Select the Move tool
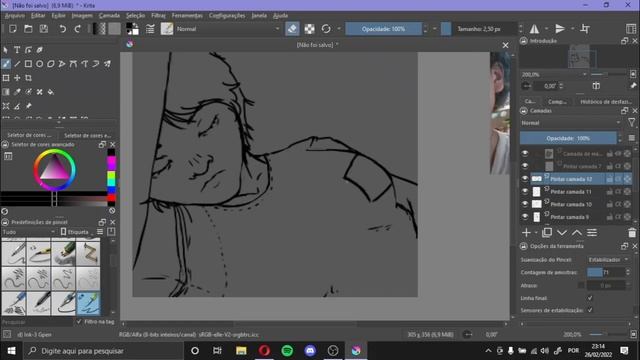The height and width of the screenshot is (360, 640). coord(17,78)
